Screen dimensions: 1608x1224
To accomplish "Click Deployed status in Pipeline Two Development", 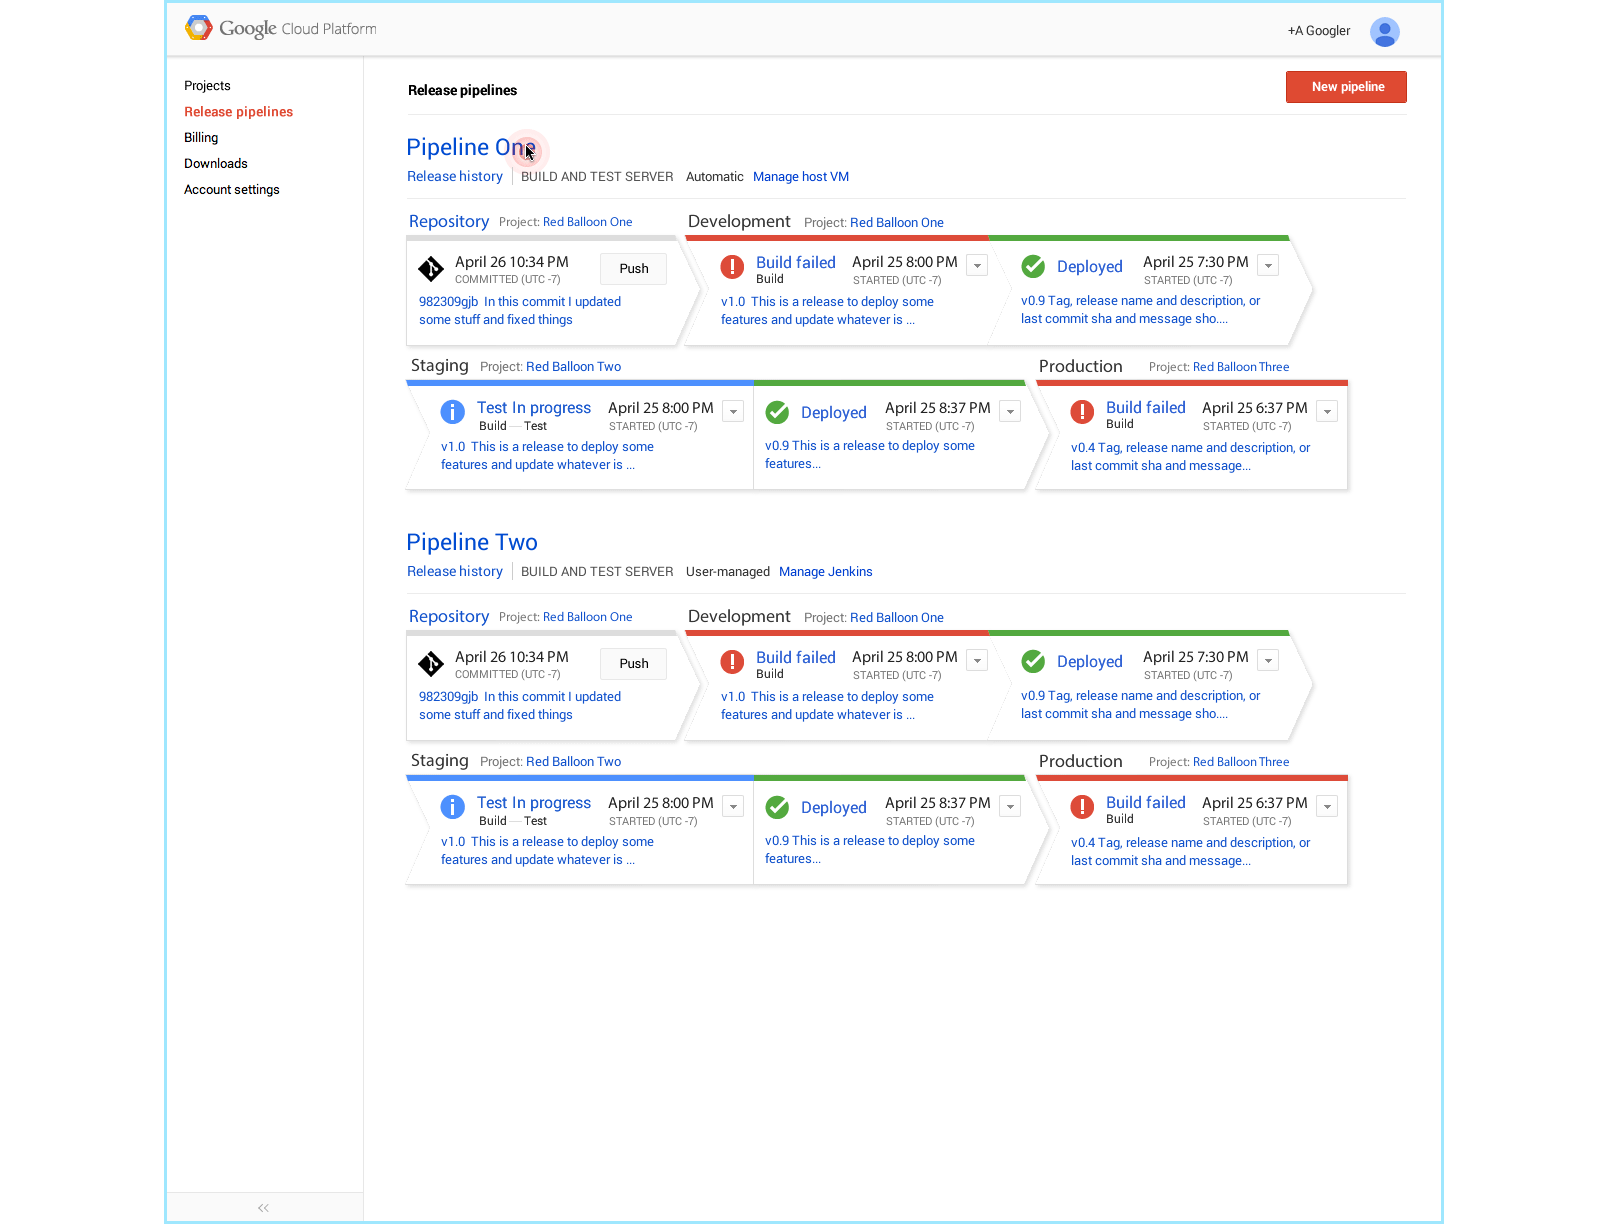I will (1090, 662).
